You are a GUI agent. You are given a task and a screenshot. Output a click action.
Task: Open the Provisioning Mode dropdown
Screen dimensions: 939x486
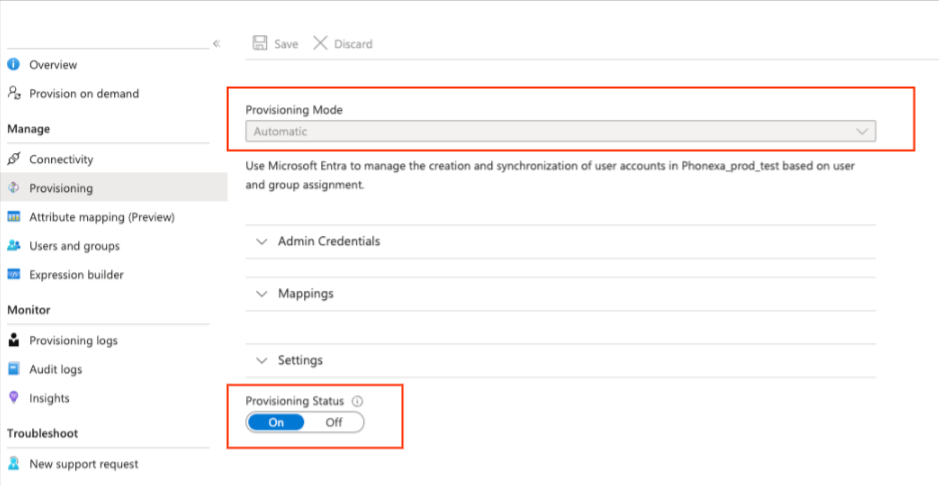[561, 131]
